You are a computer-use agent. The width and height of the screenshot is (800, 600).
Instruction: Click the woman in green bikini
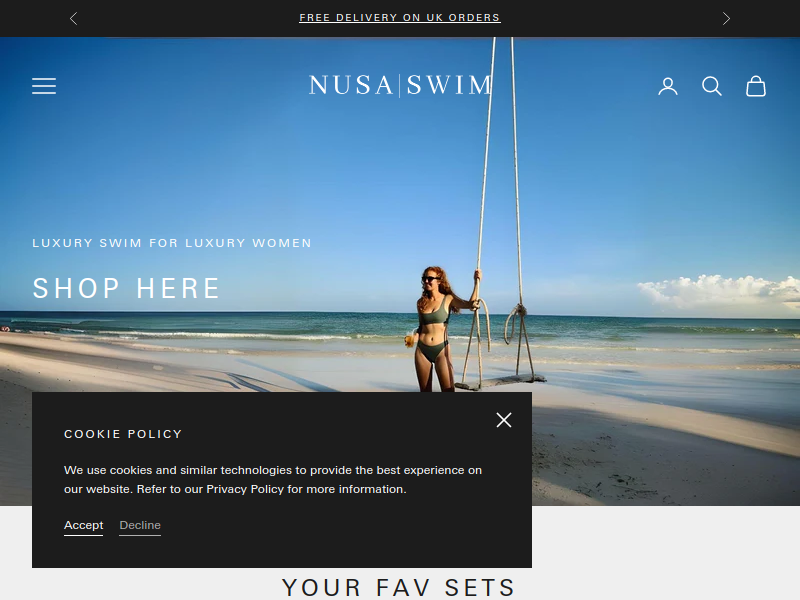(x=436, y=329)
